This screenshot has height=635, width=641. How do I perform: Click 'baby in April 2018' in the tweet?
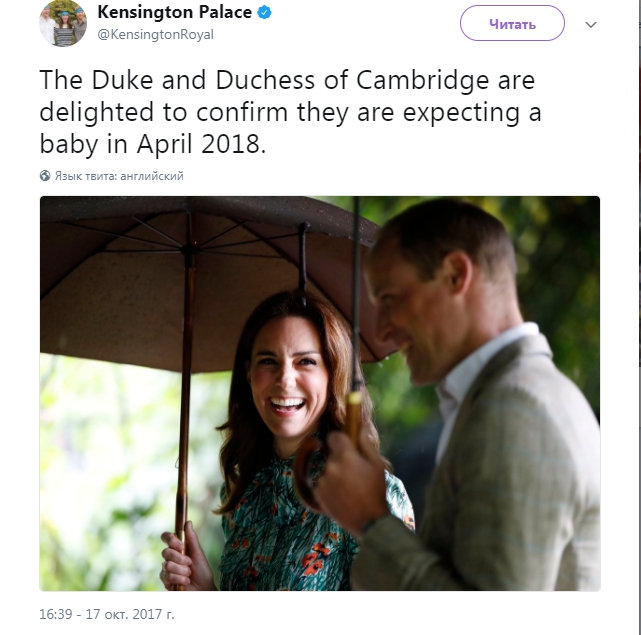(152, 144)
